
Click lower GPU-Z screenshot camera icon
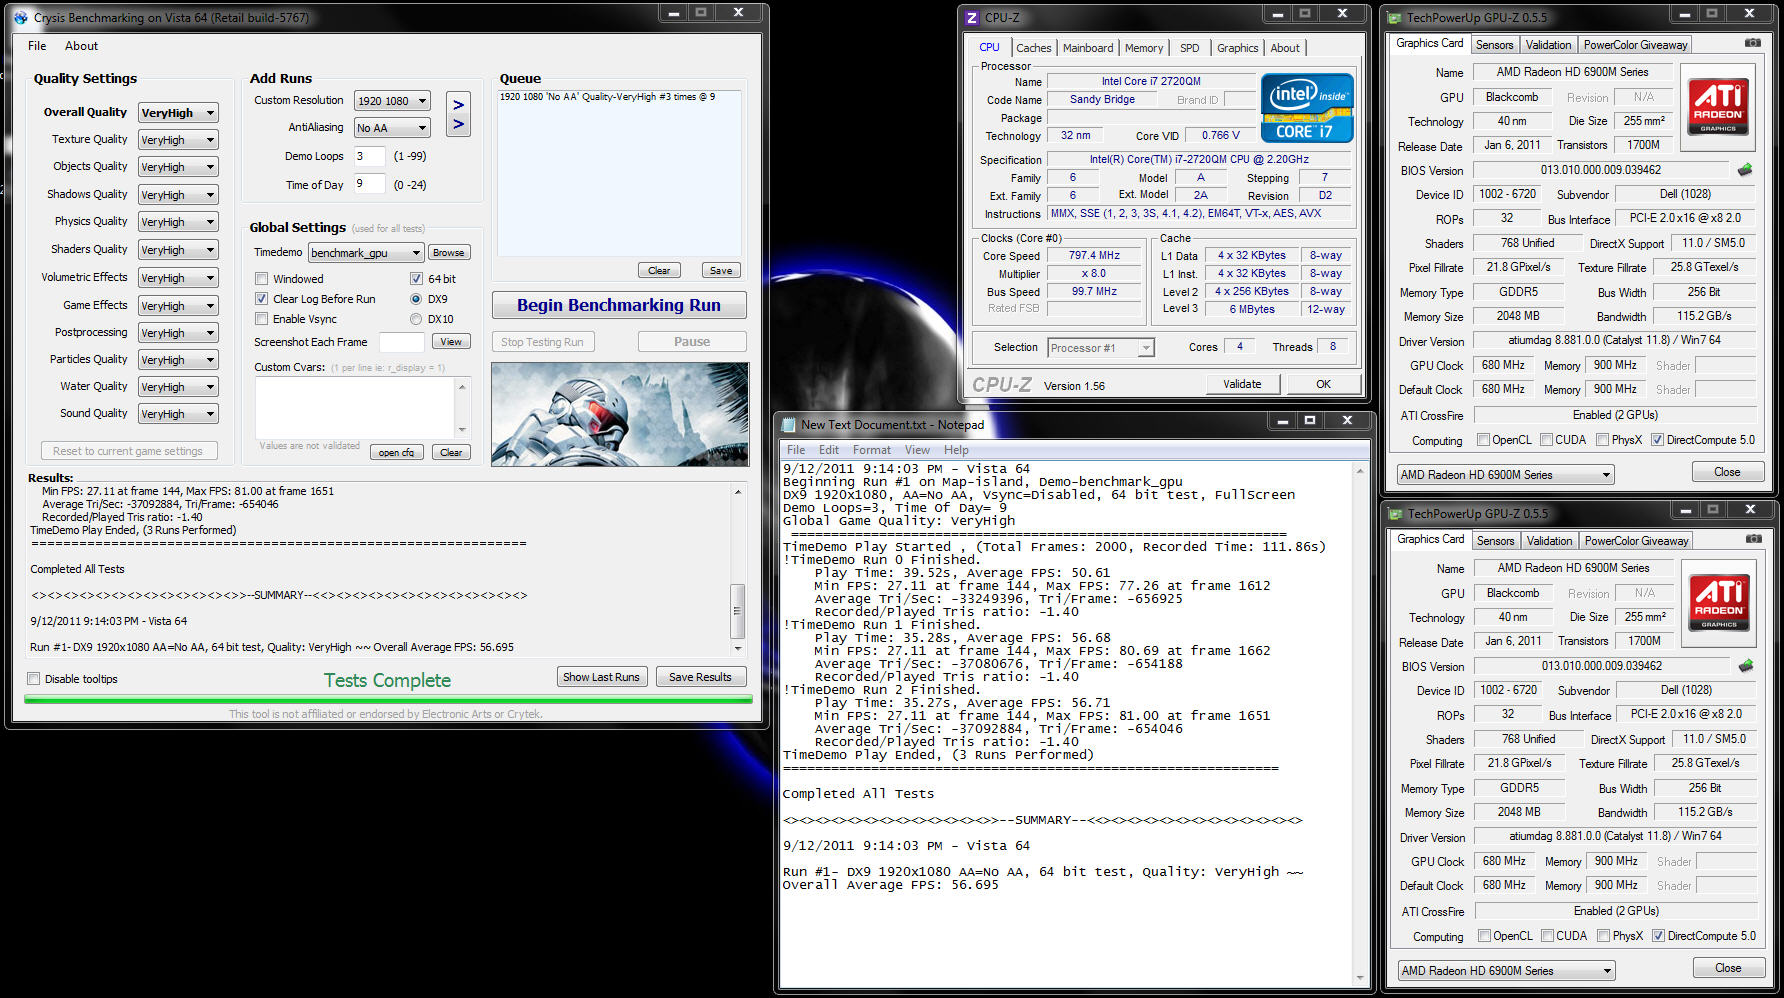1753,539
